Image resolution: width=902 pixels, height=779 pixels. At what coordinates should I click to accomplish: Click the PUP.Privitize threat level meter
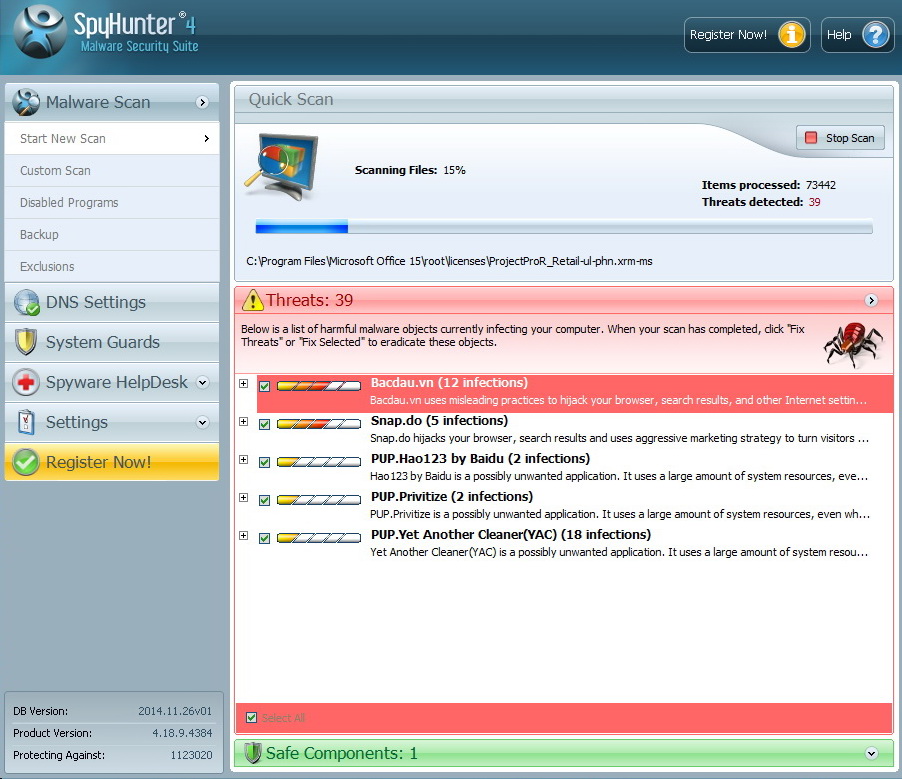(319, 500)
